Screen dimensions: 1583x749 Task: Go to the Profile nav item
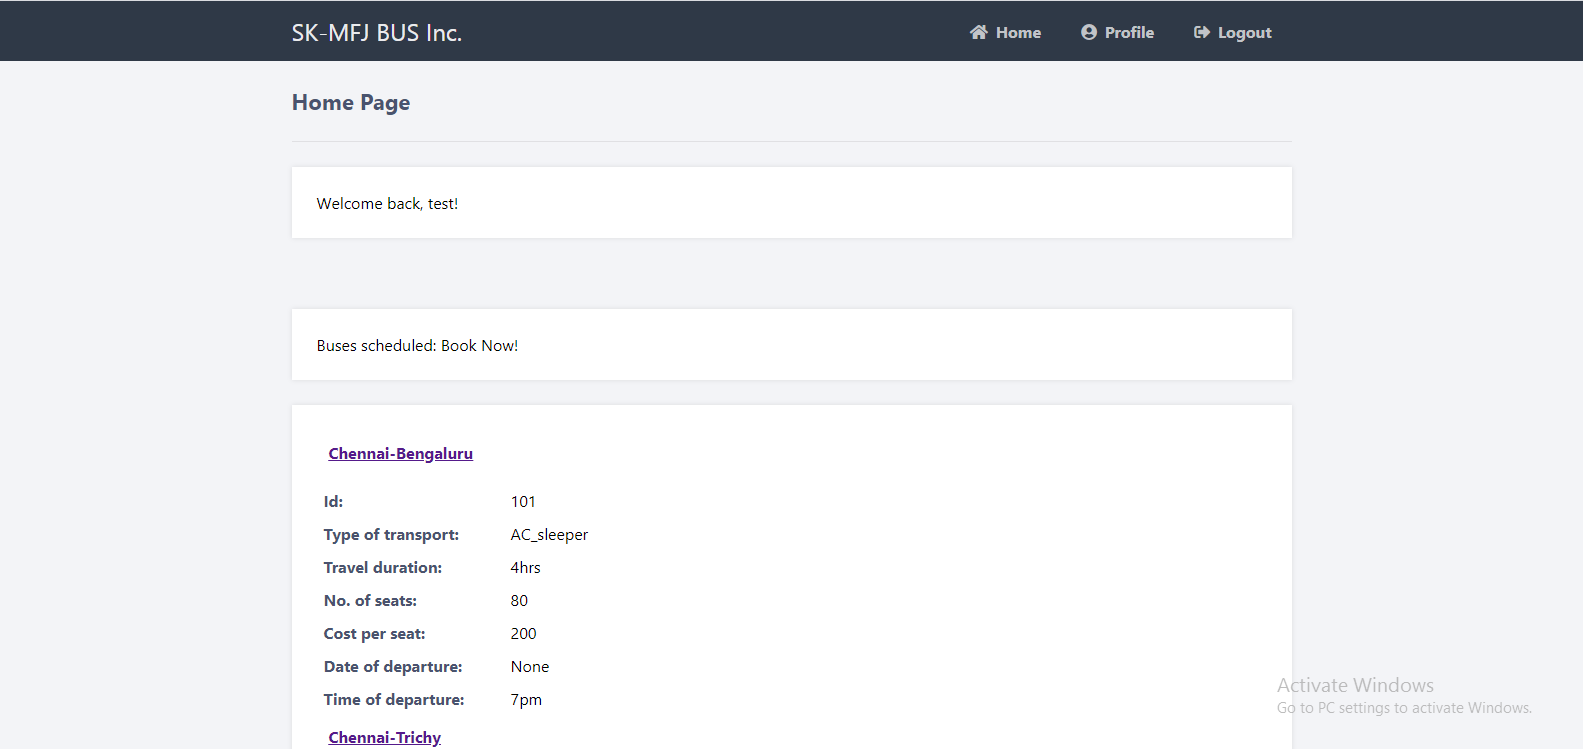[x=1117, y=32]
